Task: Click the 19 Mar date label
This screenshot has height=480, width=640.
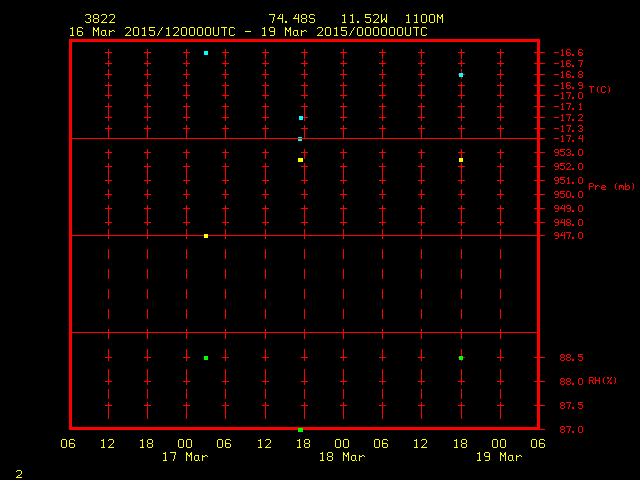Action: (x=499, y=457)
